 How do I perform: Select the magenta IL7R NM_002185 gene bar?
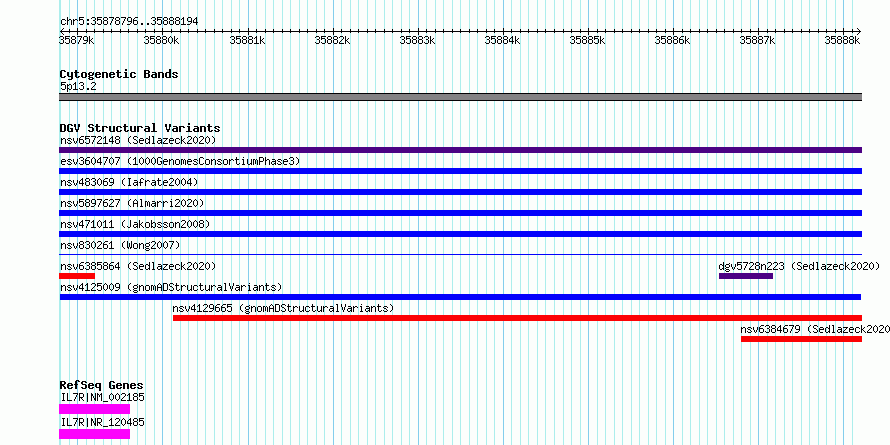pyautogui.click(x=94, y=409)
